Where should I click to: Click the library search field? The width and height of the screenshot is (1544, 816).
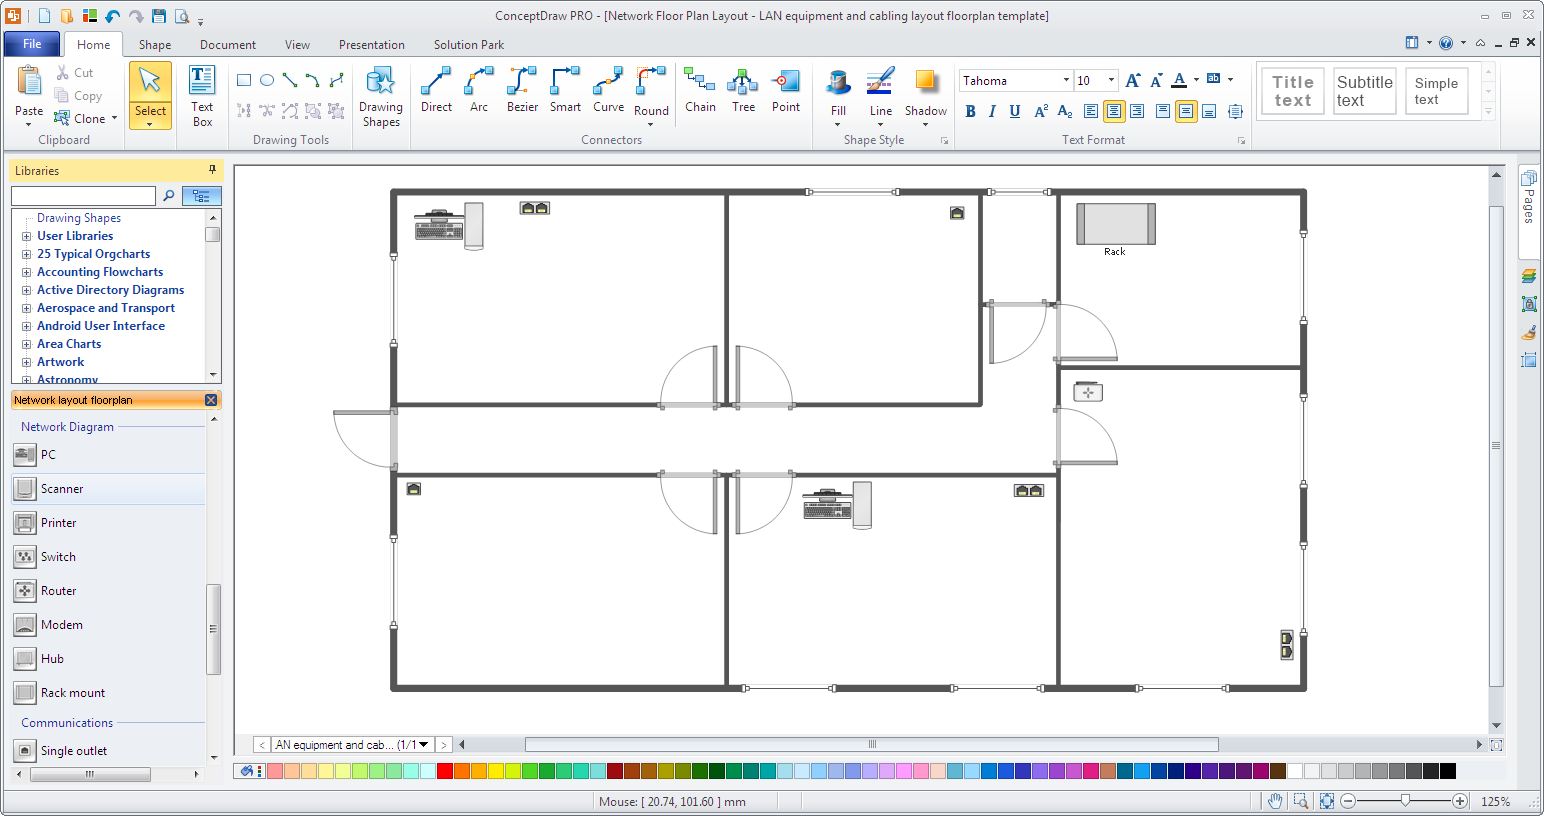click(84, 196)
